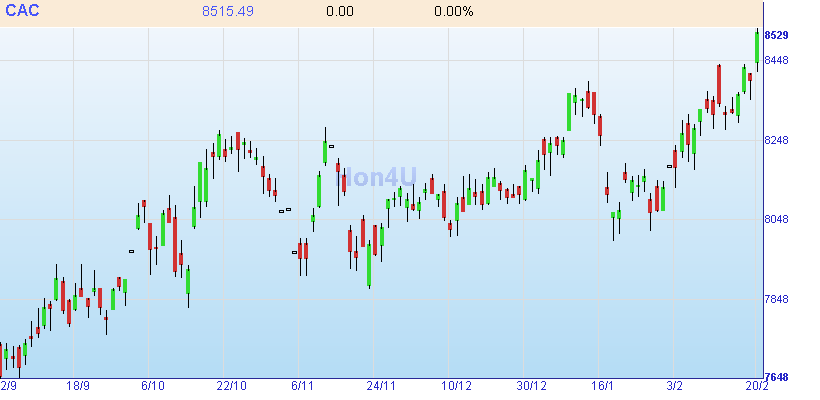
Task: Select the 8048 price axis label
Action: pyautogui.click(x=776, y=220)
